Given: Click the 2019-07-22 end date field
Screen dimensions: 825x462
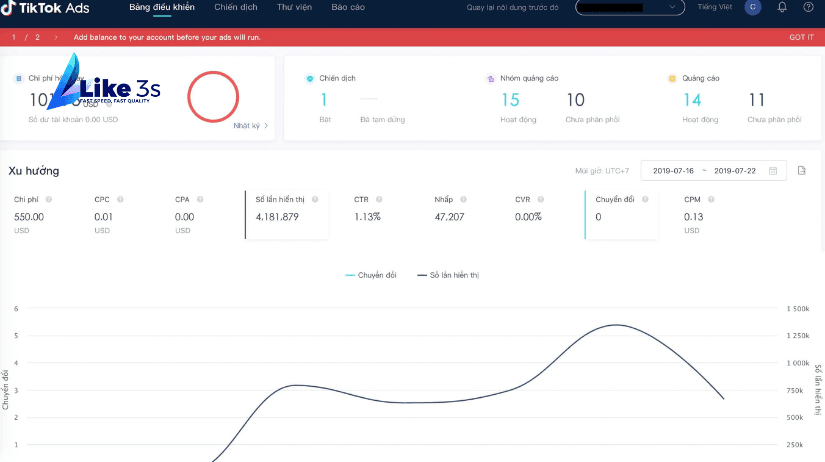Looking at the screenshot, I should [735, 171].
